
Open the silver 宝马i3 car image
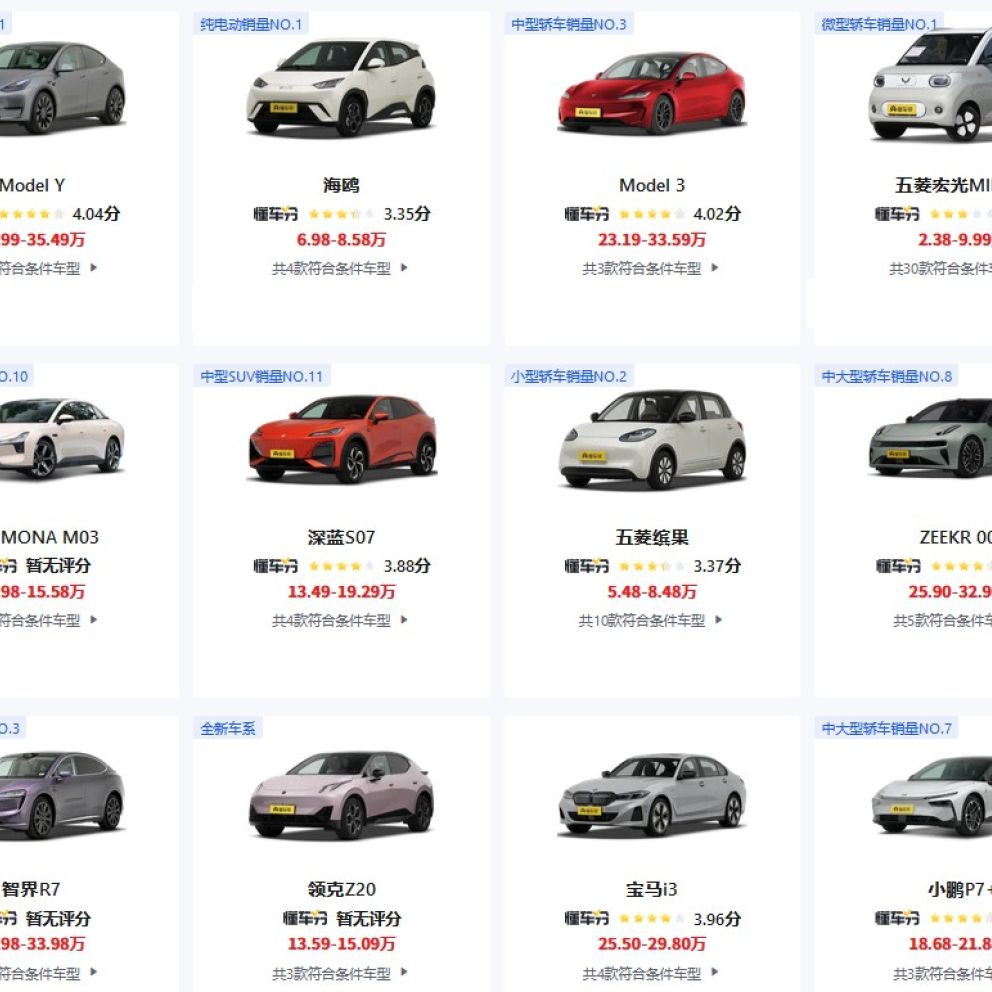click(x=652, y=795)
